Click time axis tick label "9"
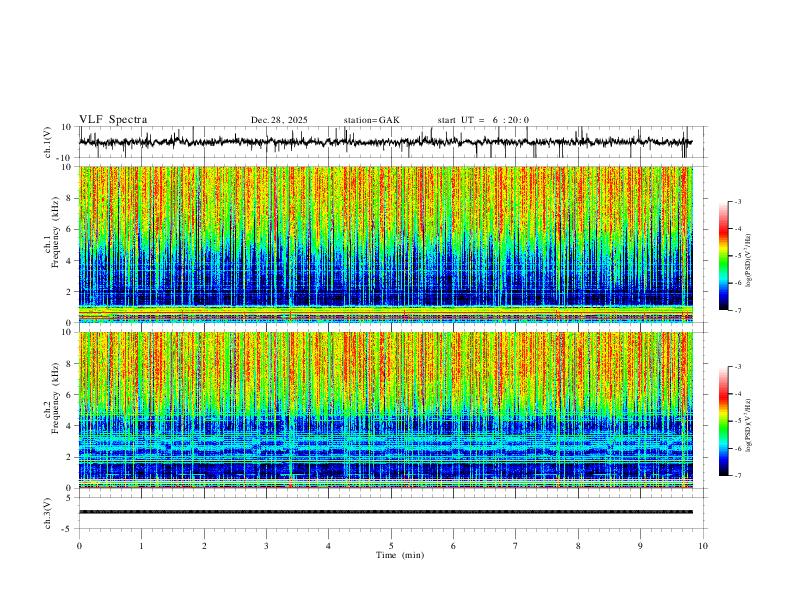 tap(640, 546)
